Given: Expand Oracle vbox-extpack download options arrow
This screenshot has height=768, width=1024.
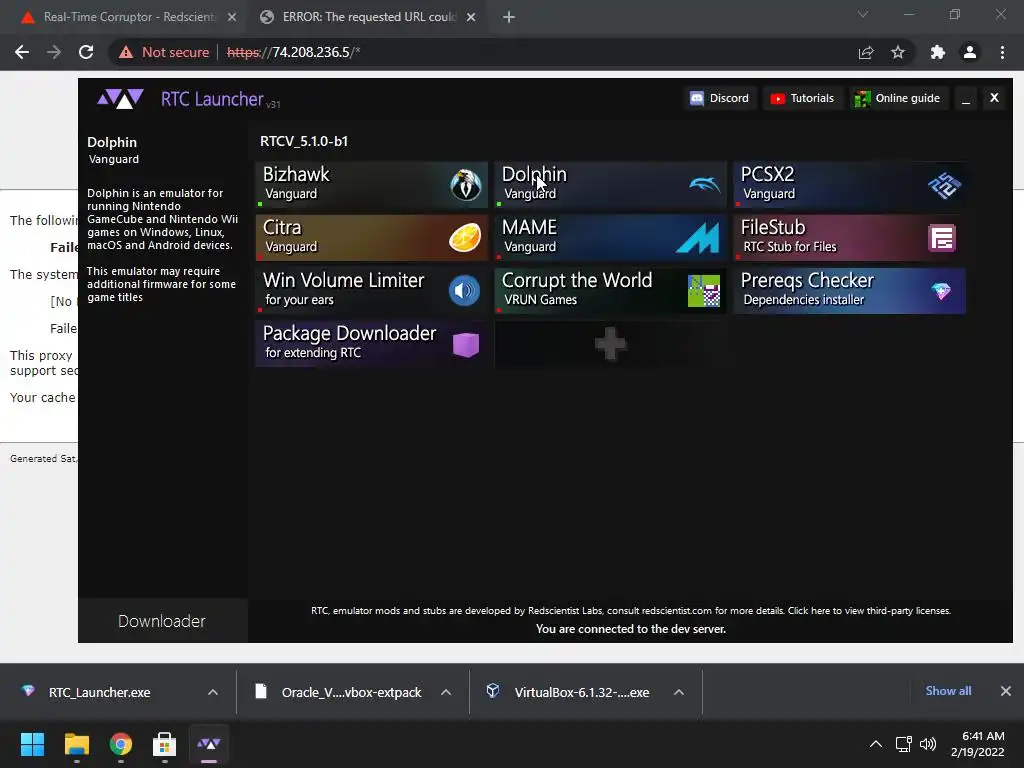Looking at the screenshot, I should (x=446, y=692).
